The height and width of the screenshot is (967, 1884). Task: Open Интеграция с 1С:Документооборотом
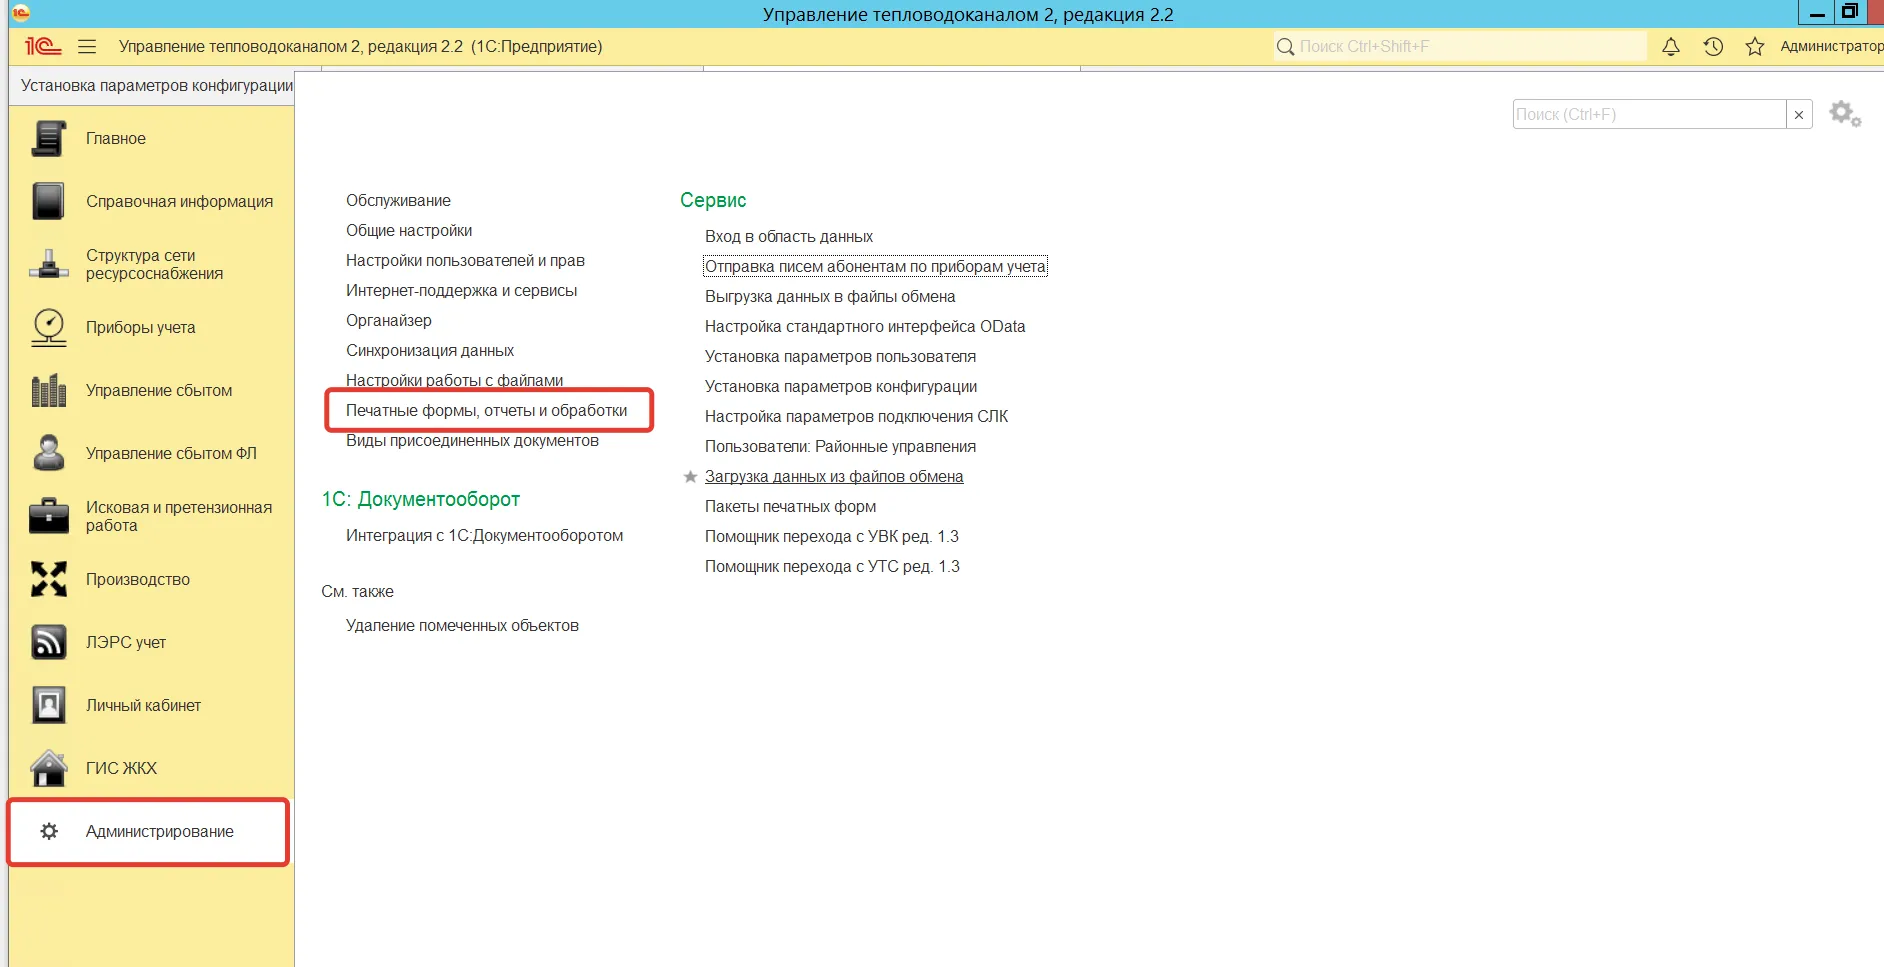coord(484,535)
